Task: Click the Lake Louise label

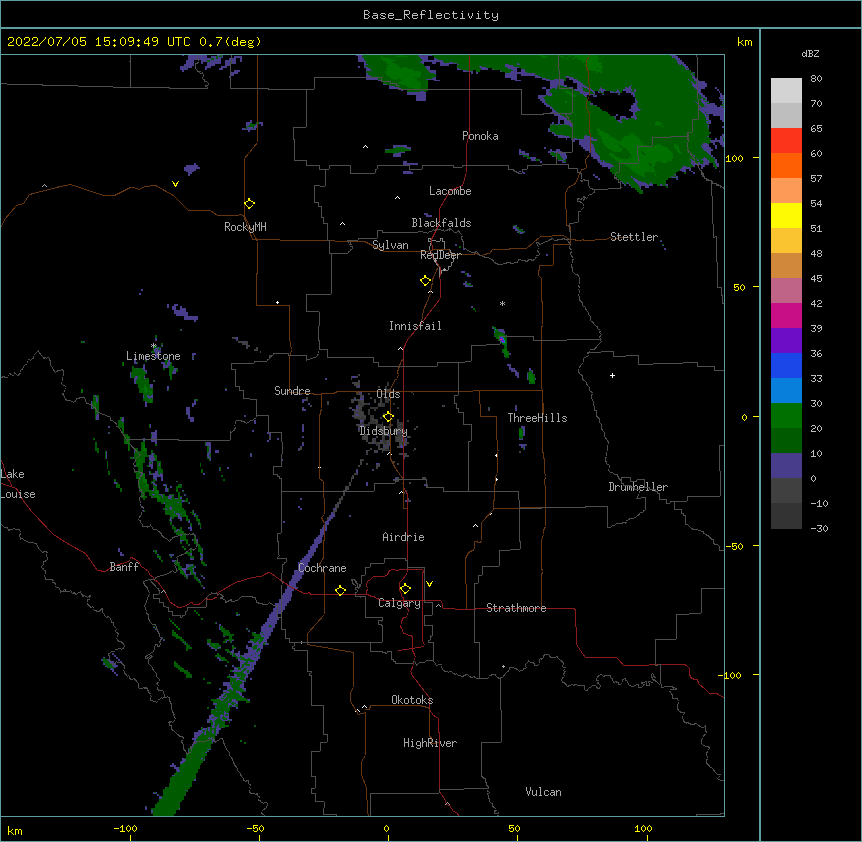Action: [x=18, y=484]
